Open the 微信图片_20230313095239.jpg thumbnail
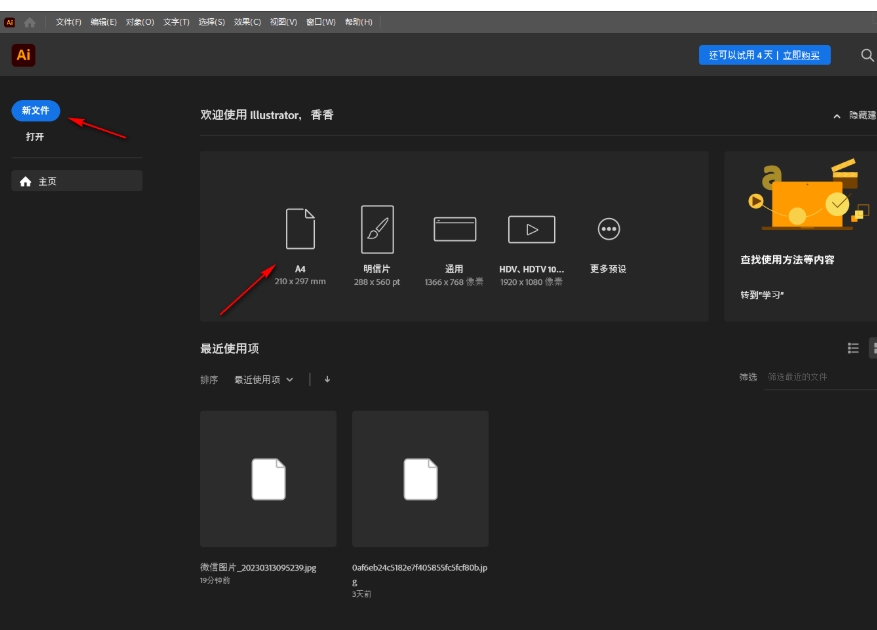Viewport: 877px width, 630px height. click(268, 479)
